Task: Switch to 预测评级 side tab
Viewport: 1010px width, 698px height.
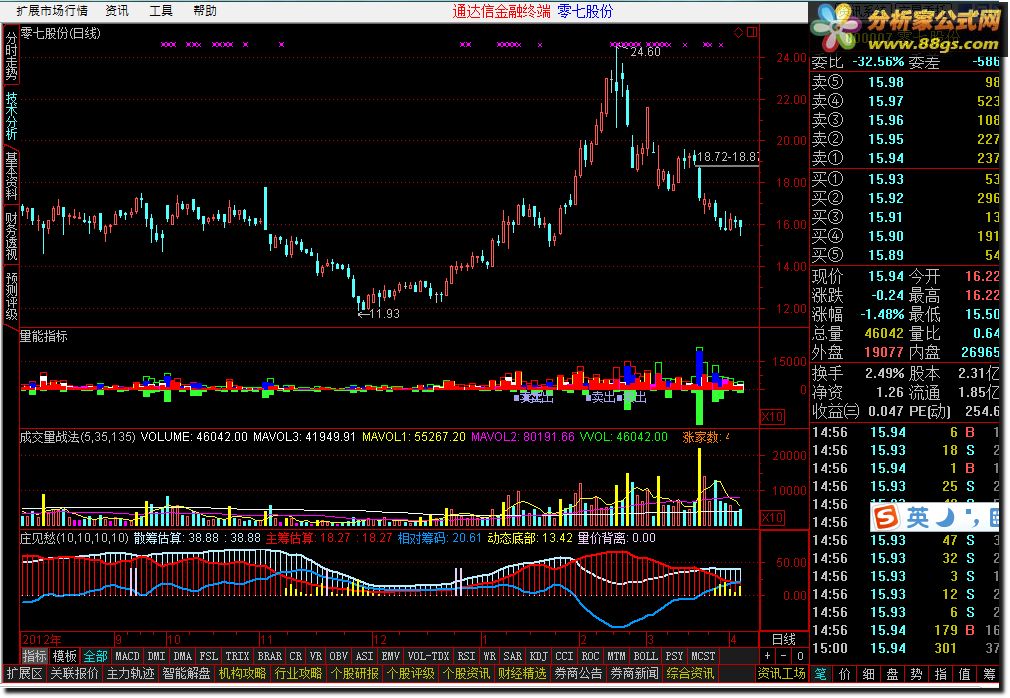Action: pos(11,296)
